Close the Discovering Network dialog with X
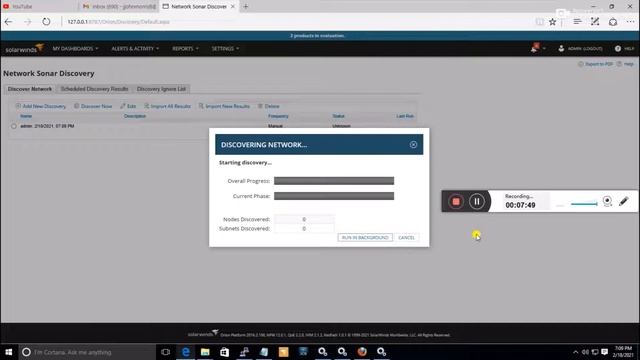This screenshot has width=640, height=360. 413,144
